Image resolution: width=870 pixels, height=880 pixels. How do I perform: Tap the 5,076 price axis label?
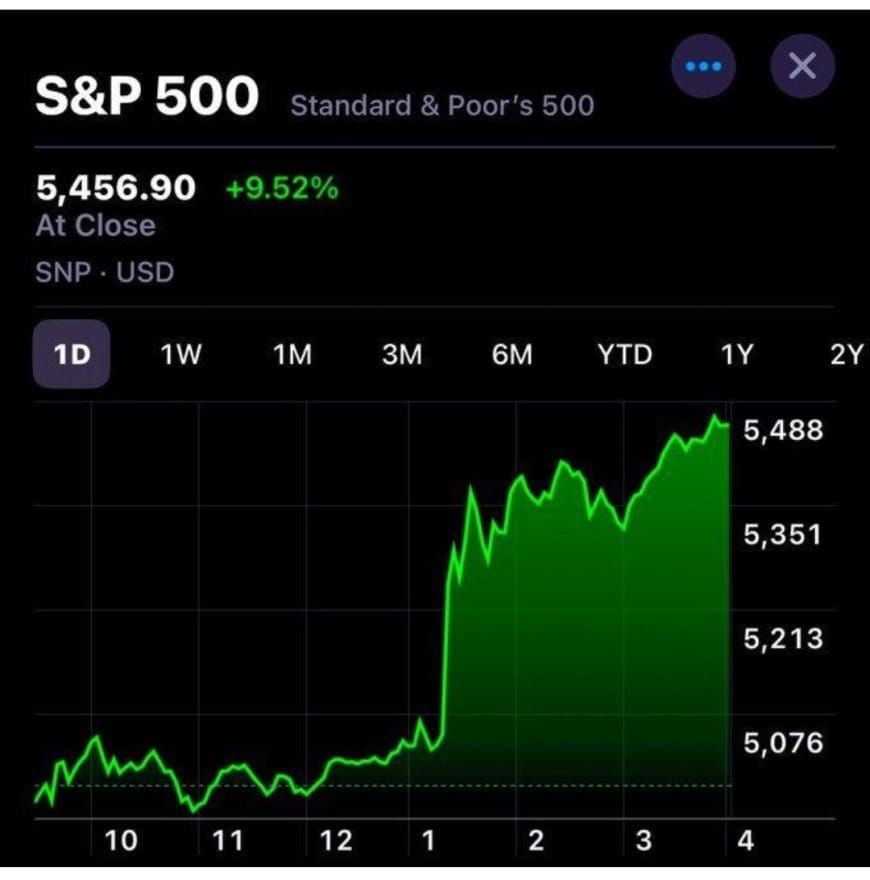783,742
